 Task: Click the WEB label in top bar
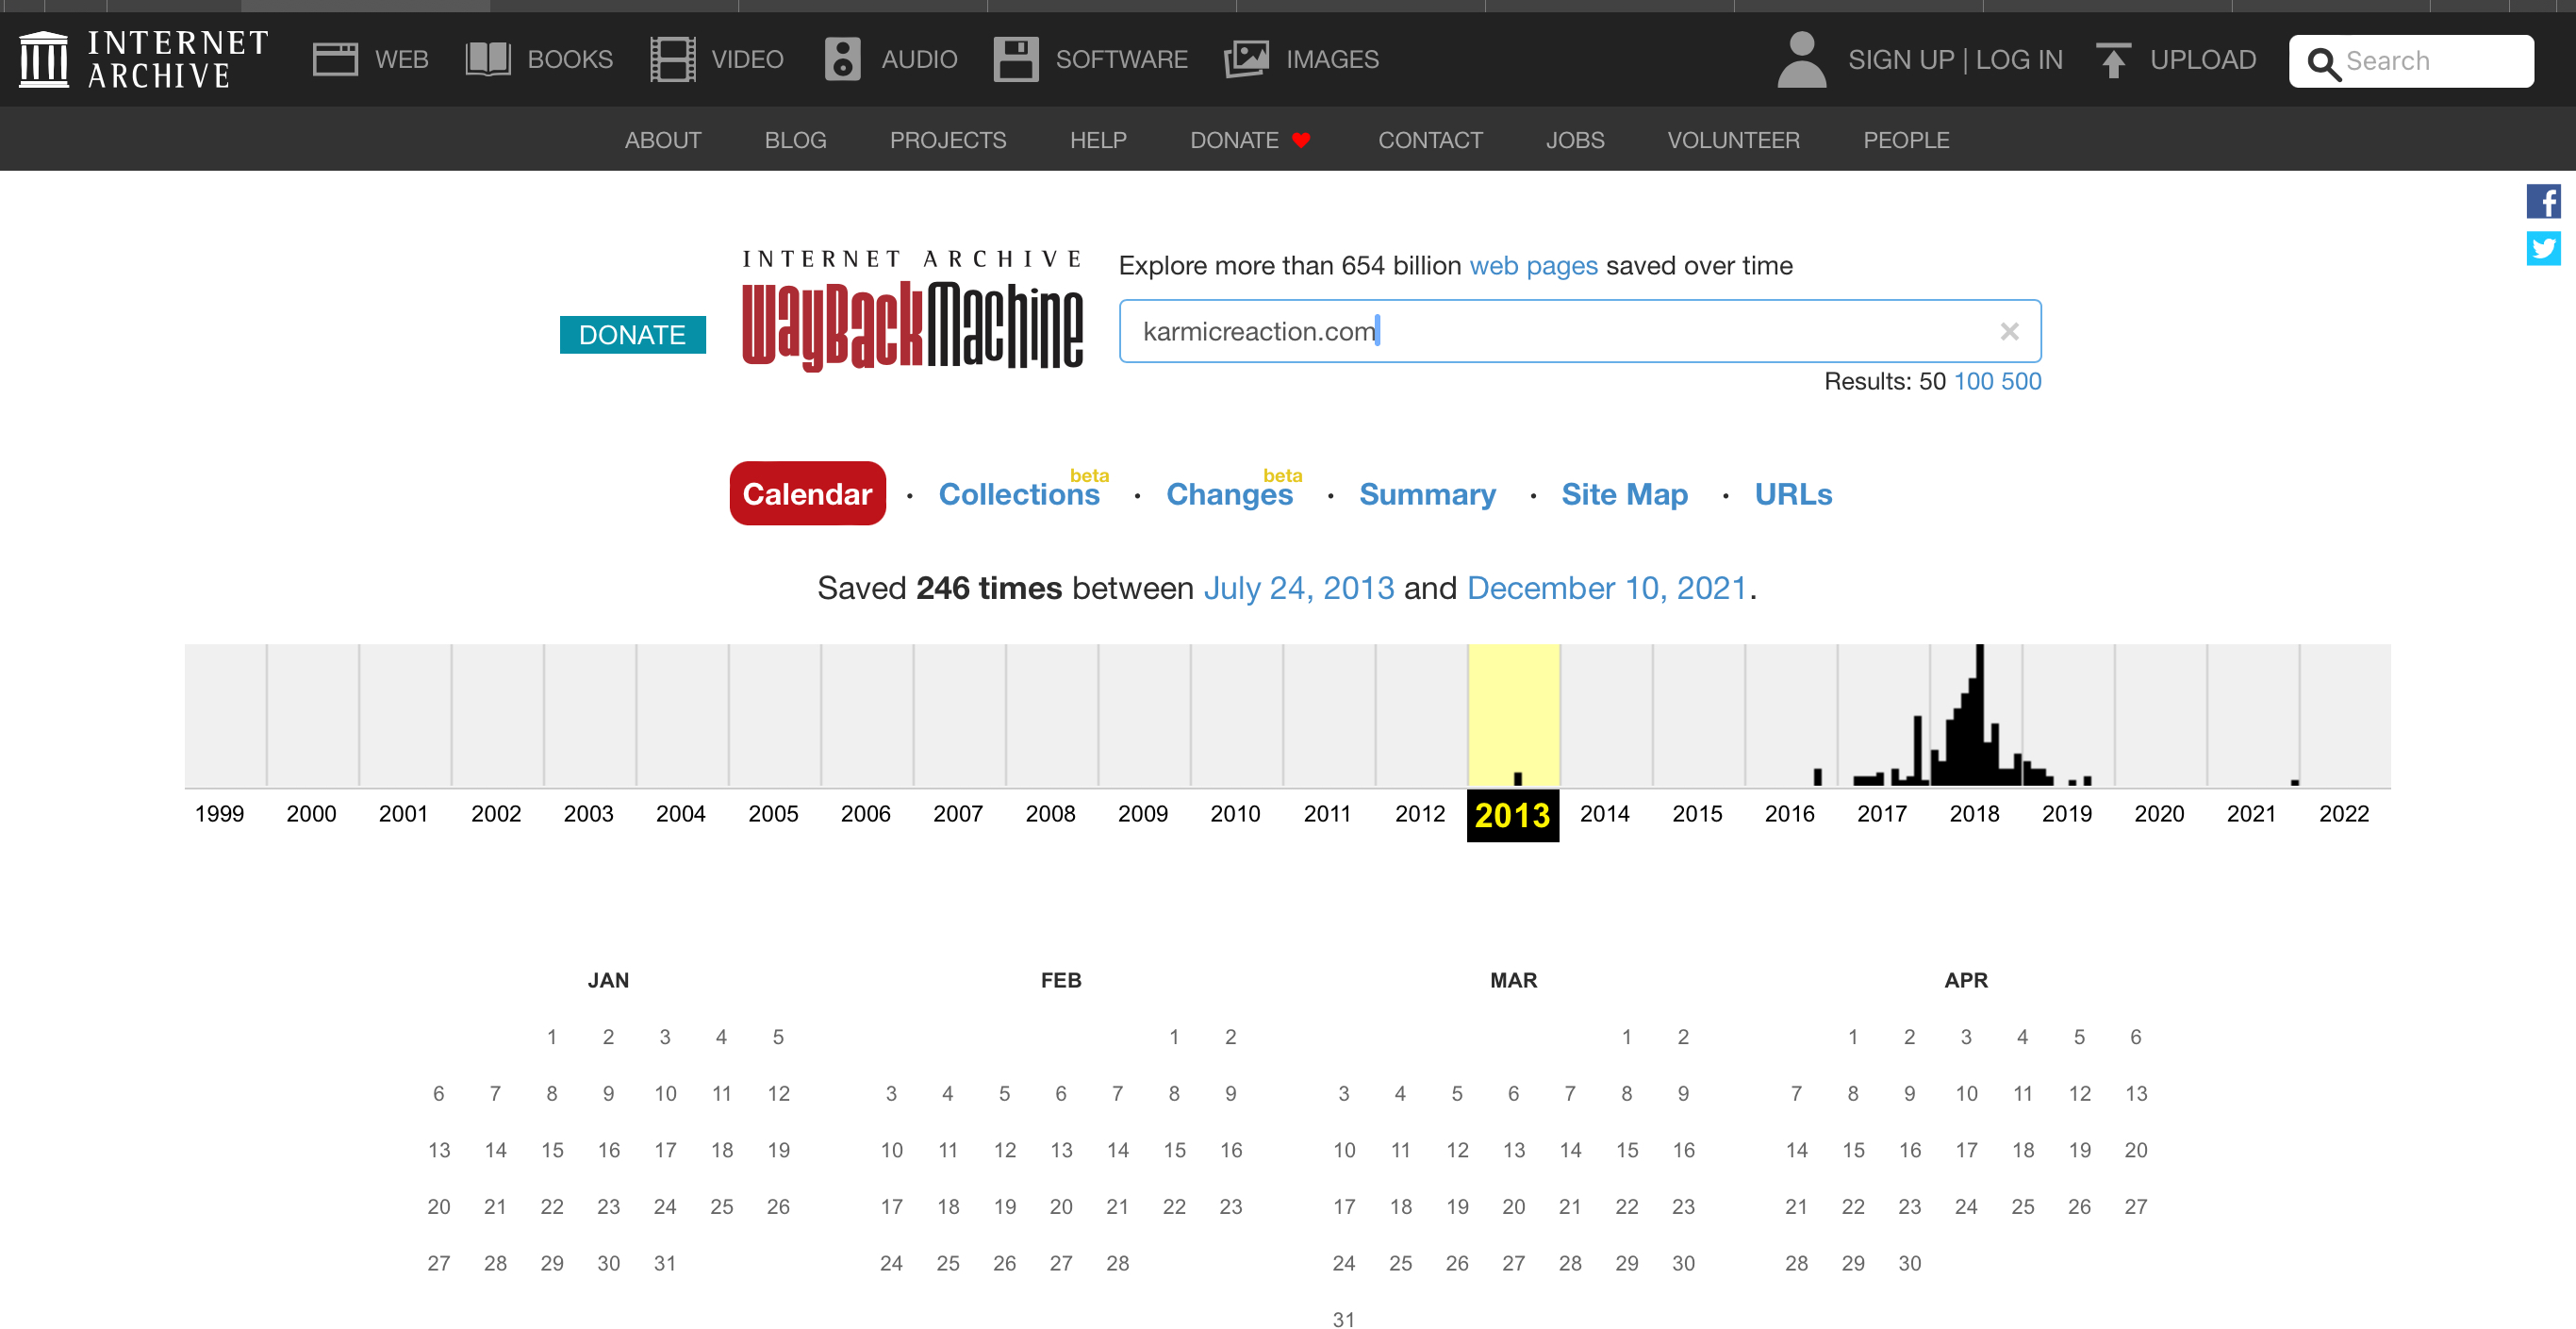tap(402, 60)
